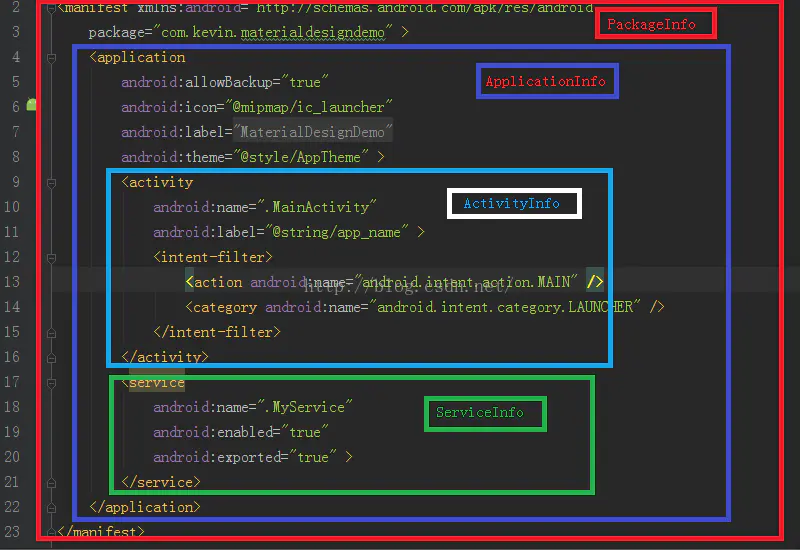Place cursor on closing service tag
This screenshot has height=550, width=800.
click(x=161, y=482)
